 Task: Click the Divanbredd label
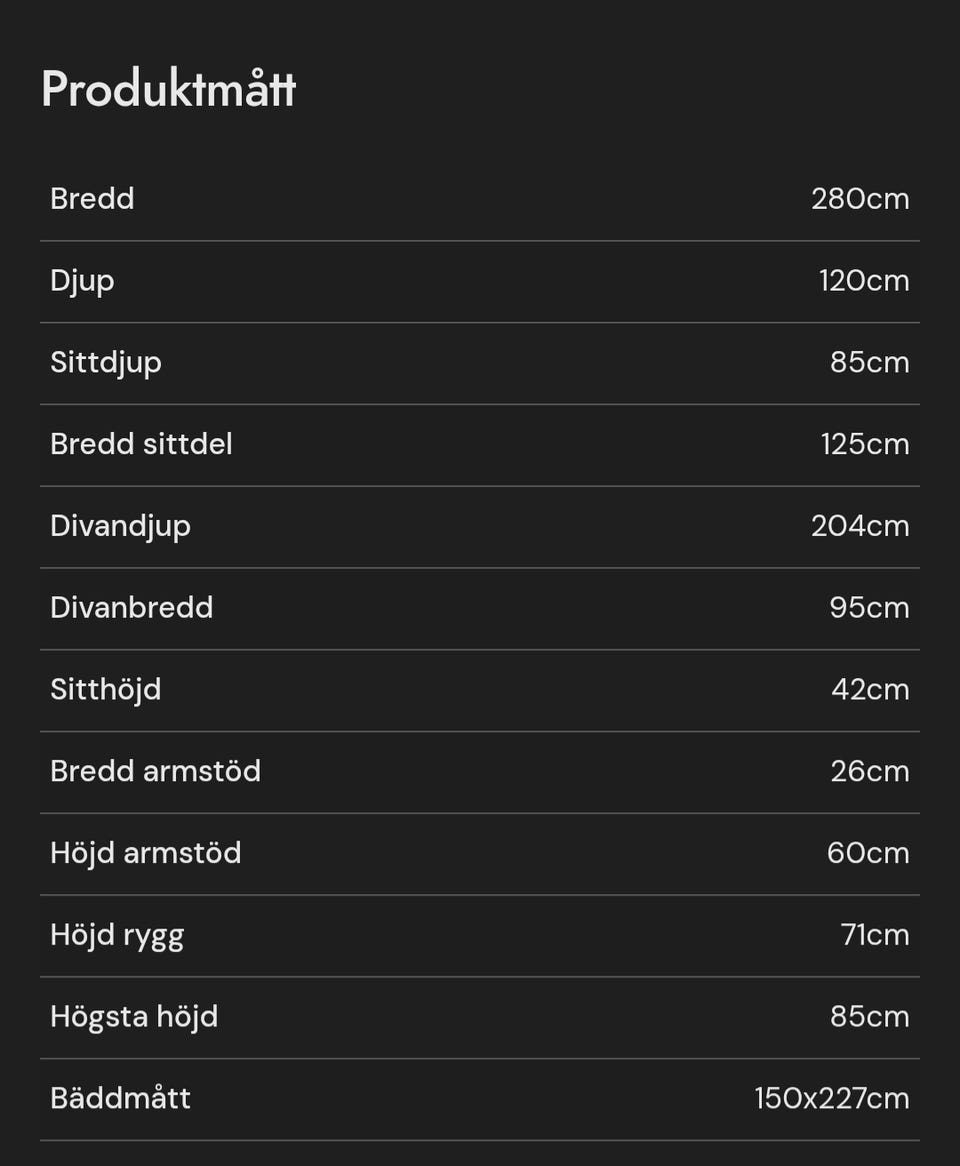pos(131,608)
